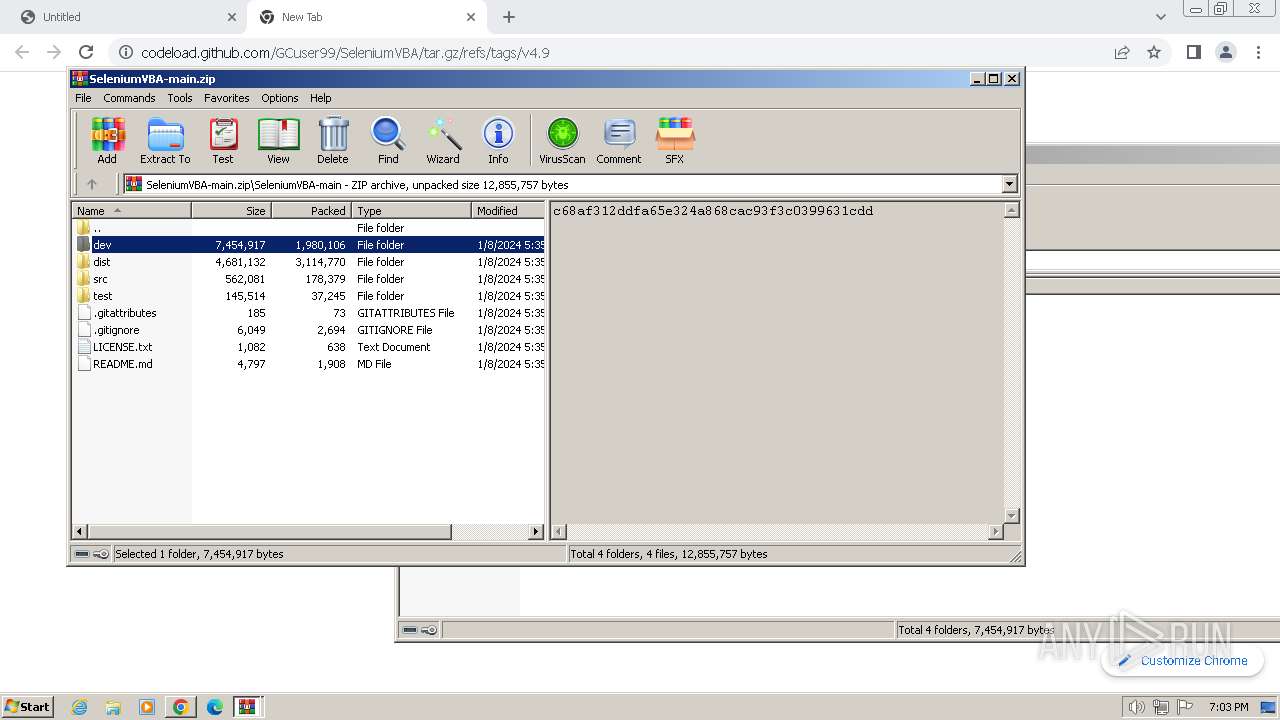Click the Test archive icon
Image resolution: width=1280 pixels, height=720 pixels.
tap(223, 141)
